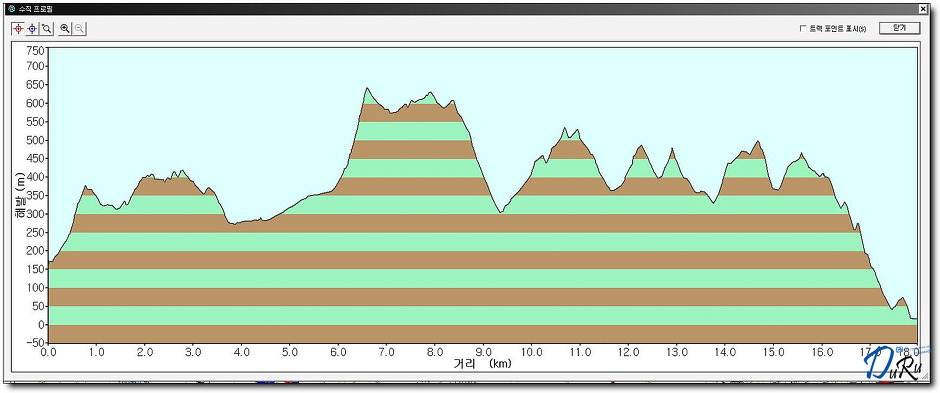
Task: Open the window icon menu in title bar
Action: pyautogui.click(x=11, y=9)
